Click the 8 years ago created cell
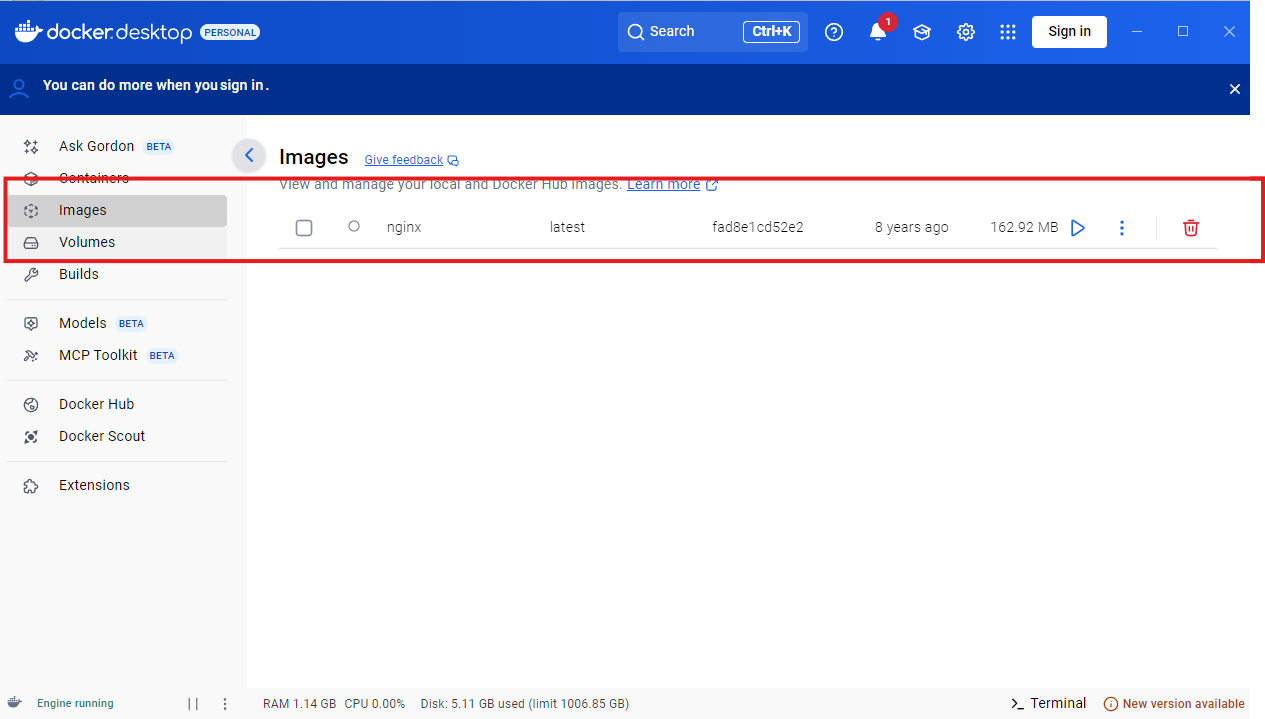The image size is (1265, 719). pyautogui.click(x=911, y=227)
